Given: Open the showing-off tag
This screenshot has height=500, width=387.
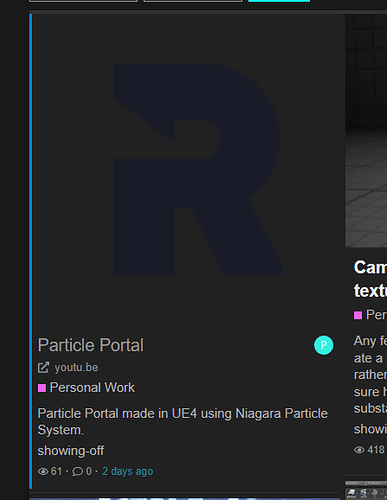Looking at the screenshot, I should coord(71,451).
